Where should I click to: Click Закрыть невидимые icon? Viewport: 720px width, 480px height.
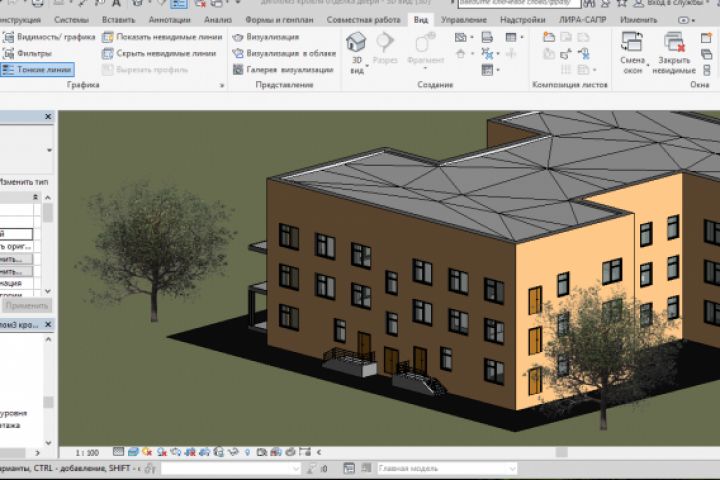tap(673, 42)
